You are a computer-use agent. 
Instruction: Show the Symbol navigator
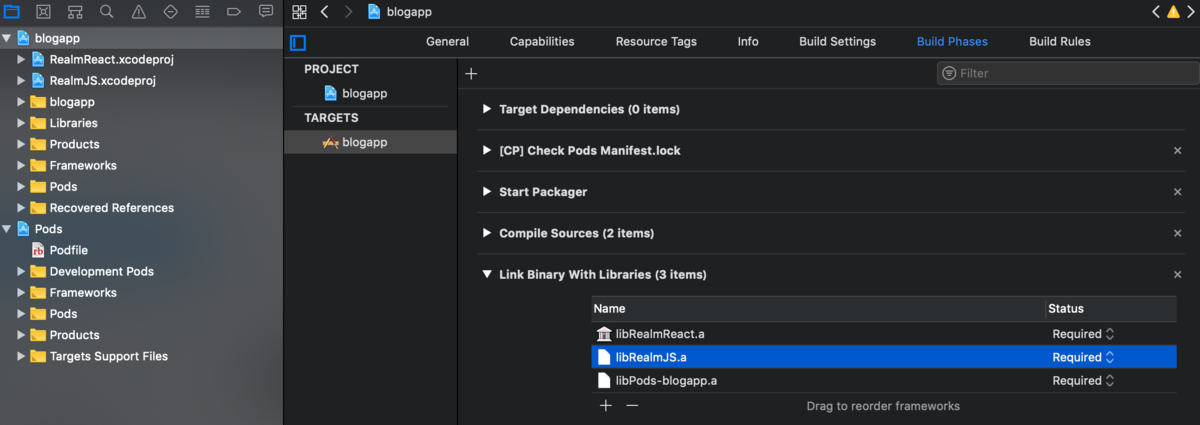[x=75, y=12]
